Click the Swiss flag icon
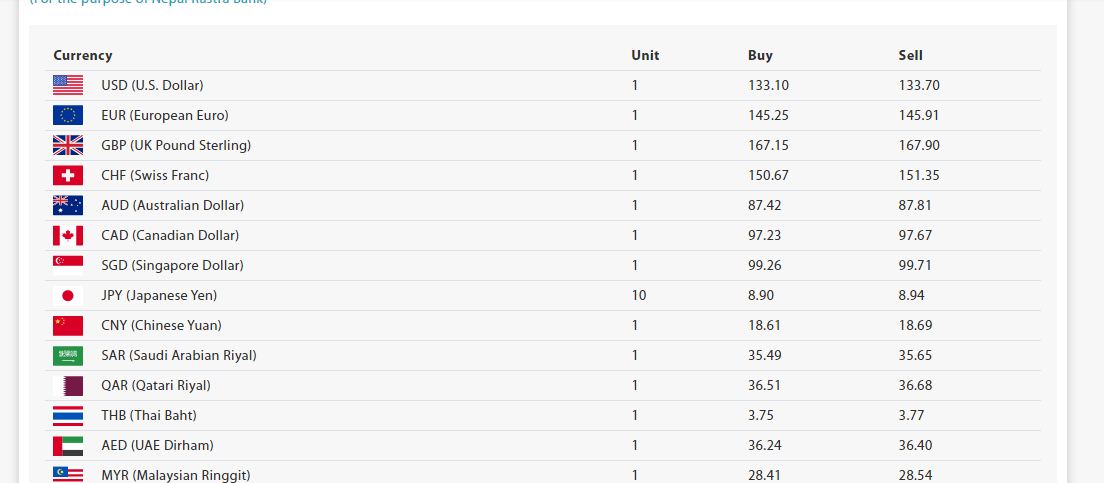 point(68,176)
